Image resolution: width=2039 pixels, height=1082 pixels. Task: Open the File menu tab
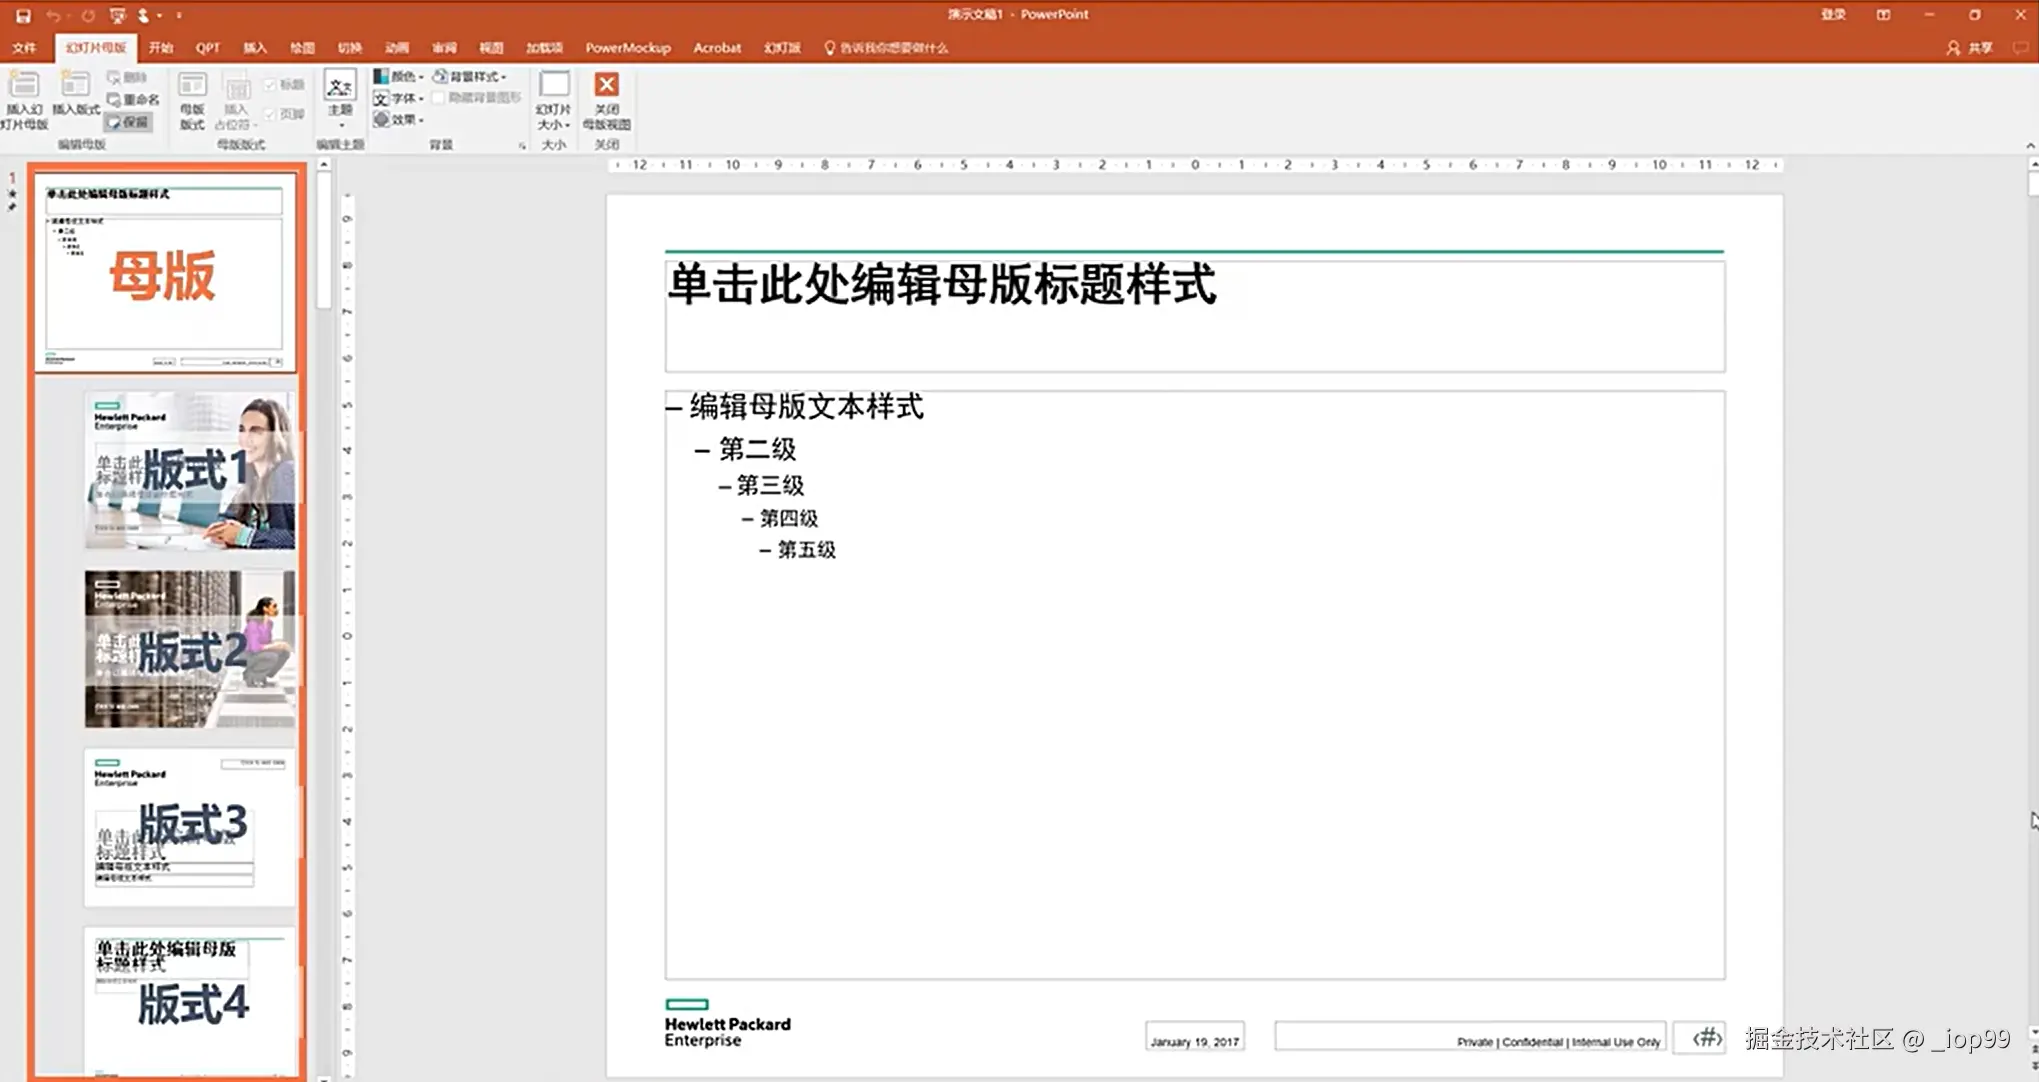[24, 47]
